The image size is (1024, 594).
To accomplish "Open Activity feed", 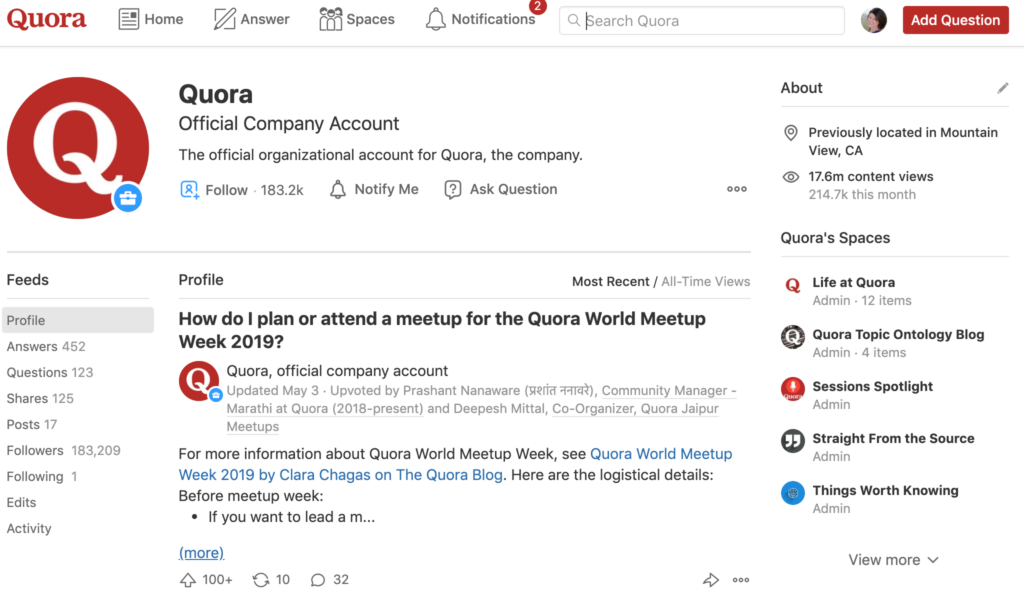I will coord(29,529).
